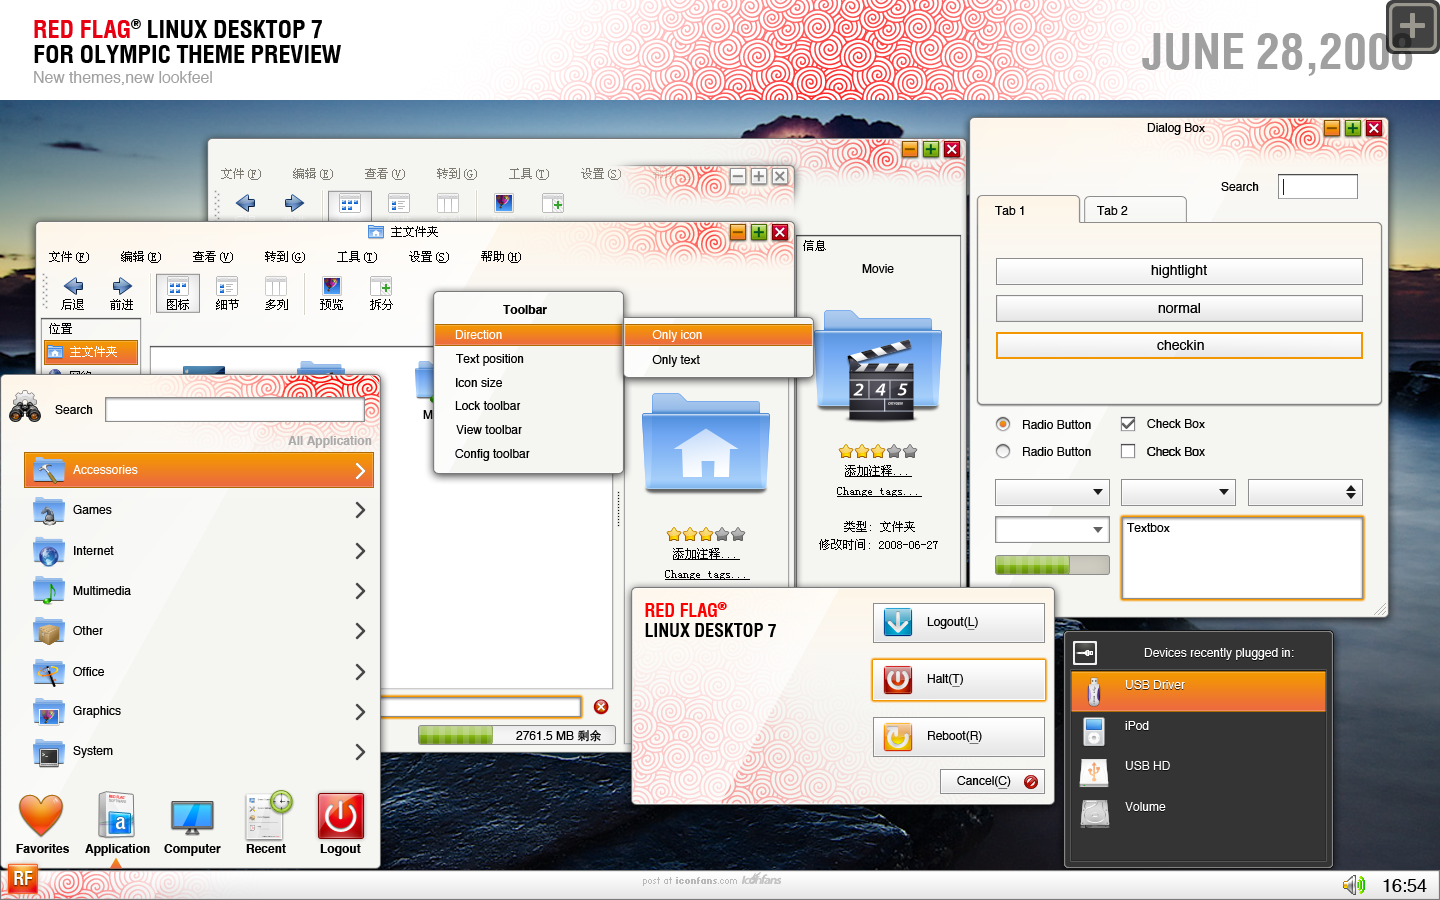
Task: Expand the Internet category
Action: [199, 551]
